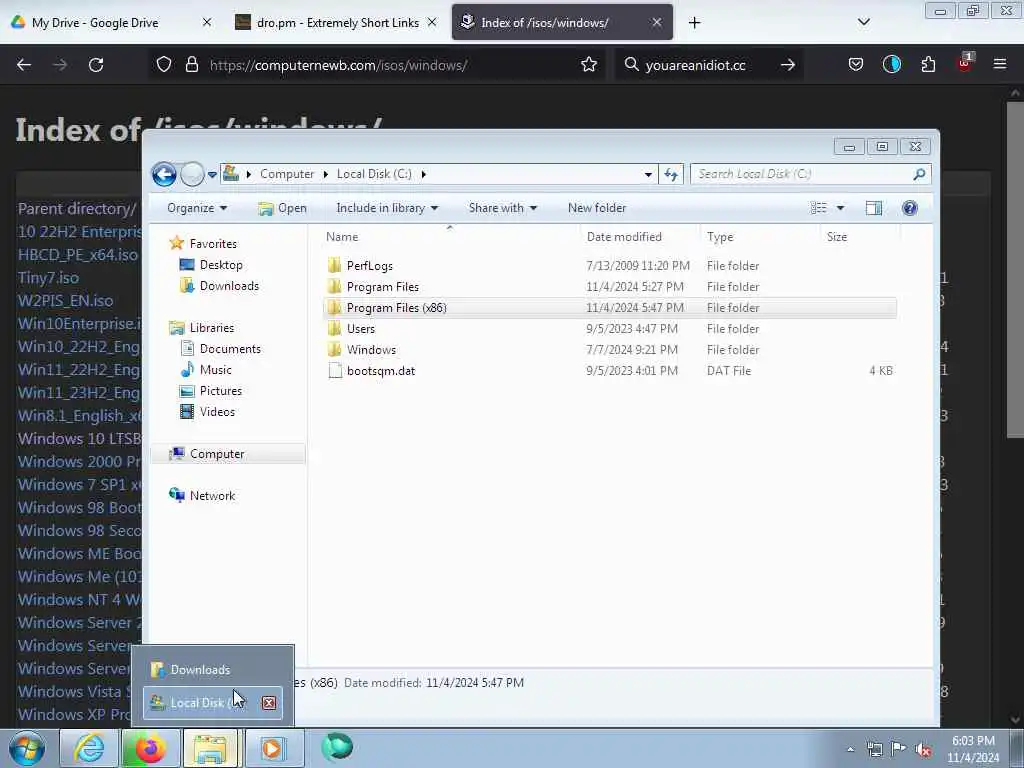
Task: Click the Open toolbar button
Action: [x=282, y=208]
